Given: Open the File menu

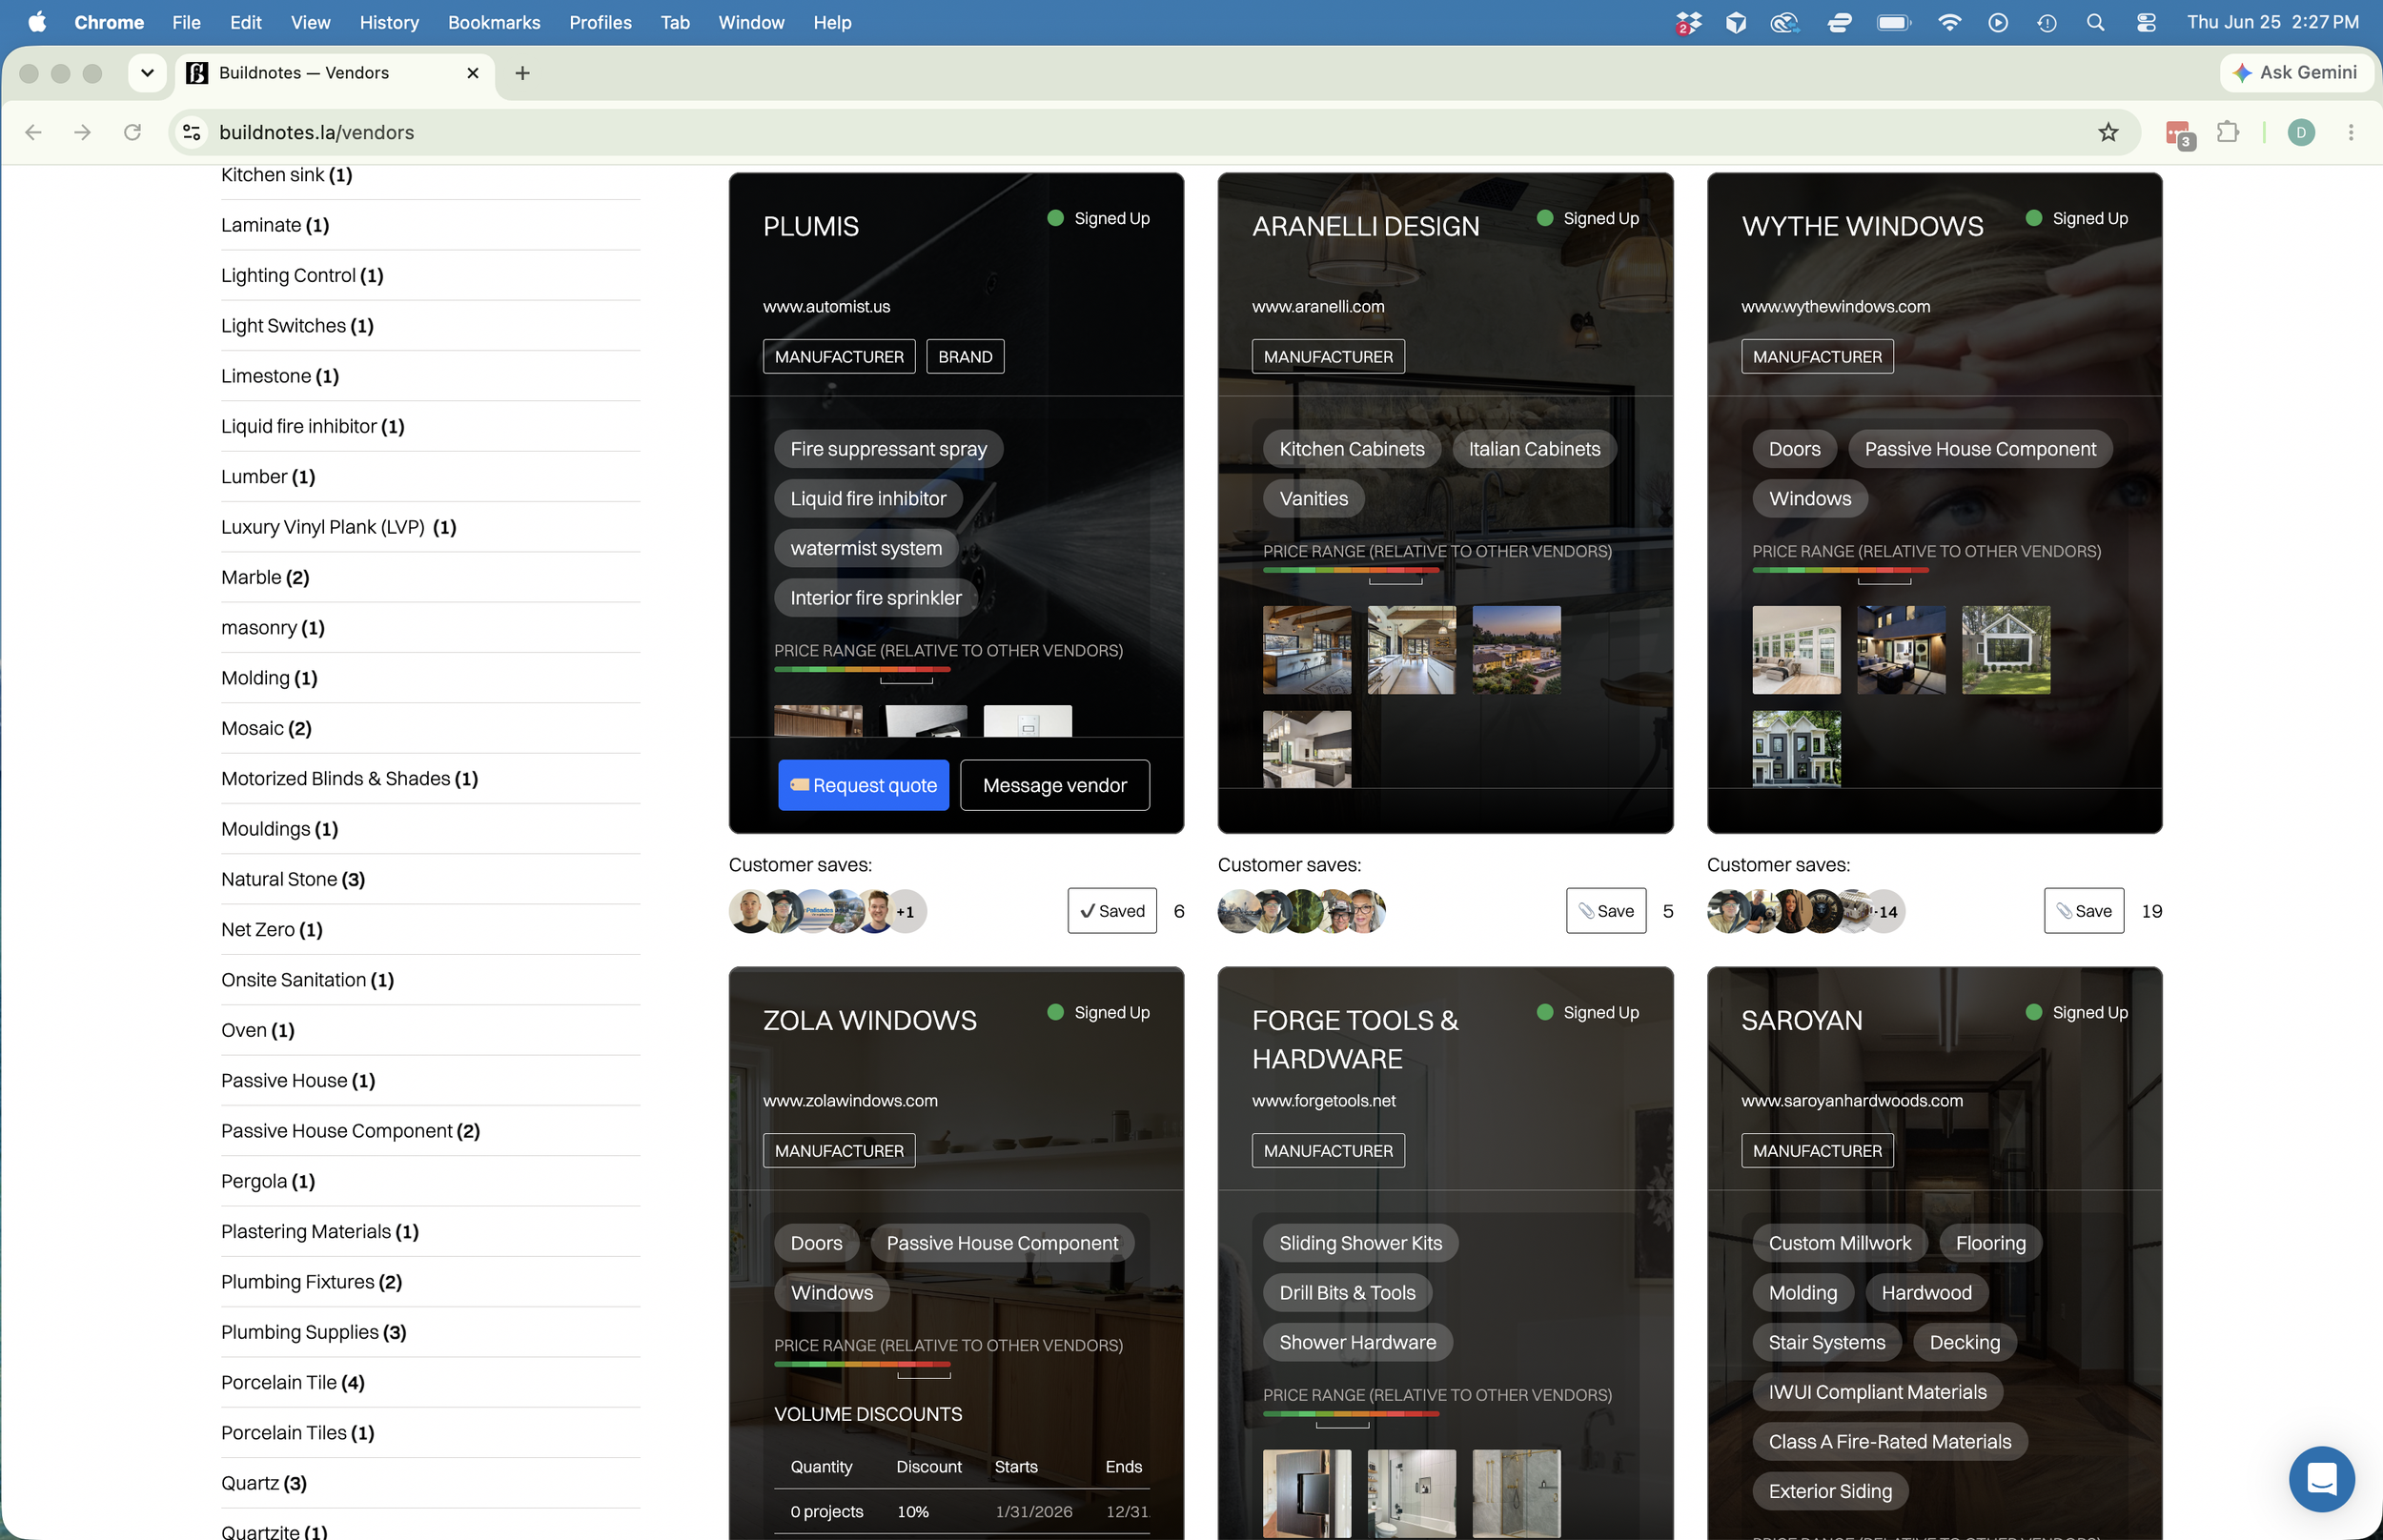Looking at the screenshot, I should pyautogui.click(x=186, y=22).
